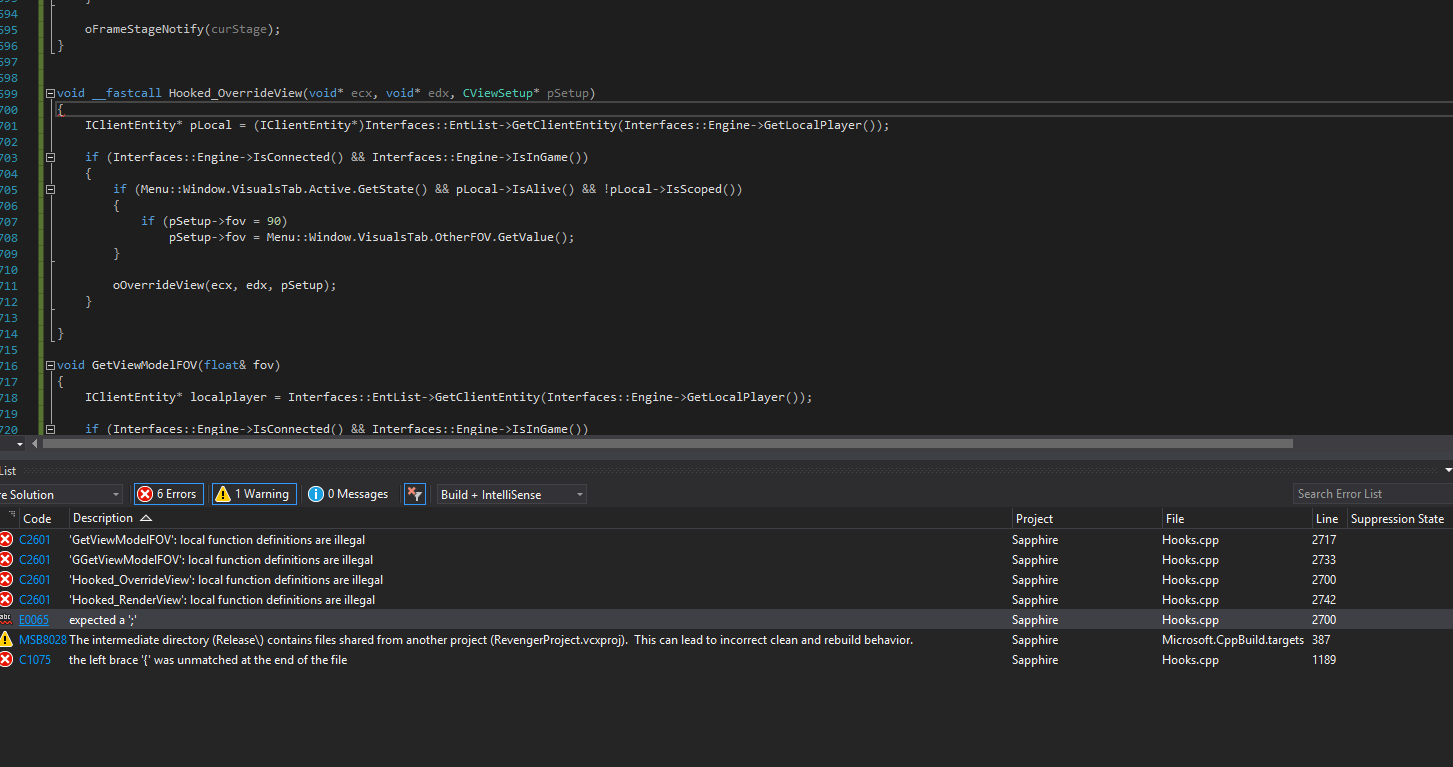Click the CViewSetup* parameter type

click(x=502, y=93)
